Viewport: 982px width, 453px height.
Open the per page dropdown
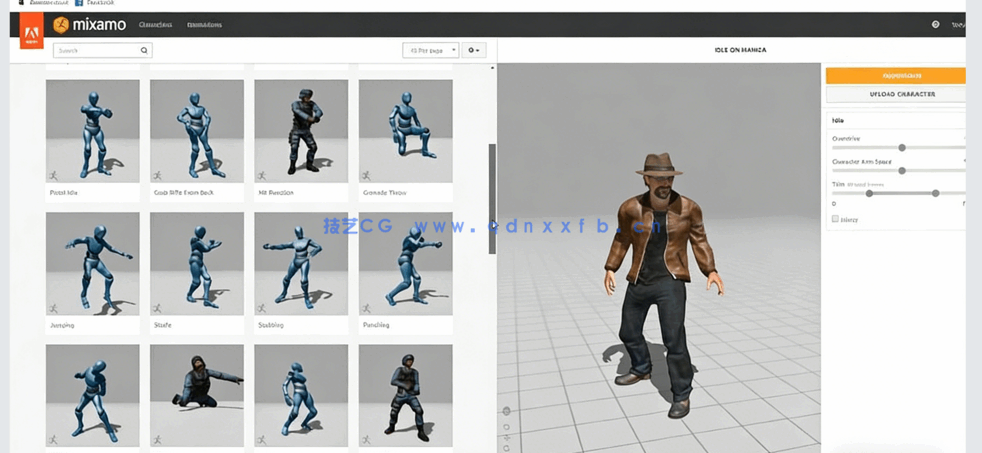click(x=430, y=50)
